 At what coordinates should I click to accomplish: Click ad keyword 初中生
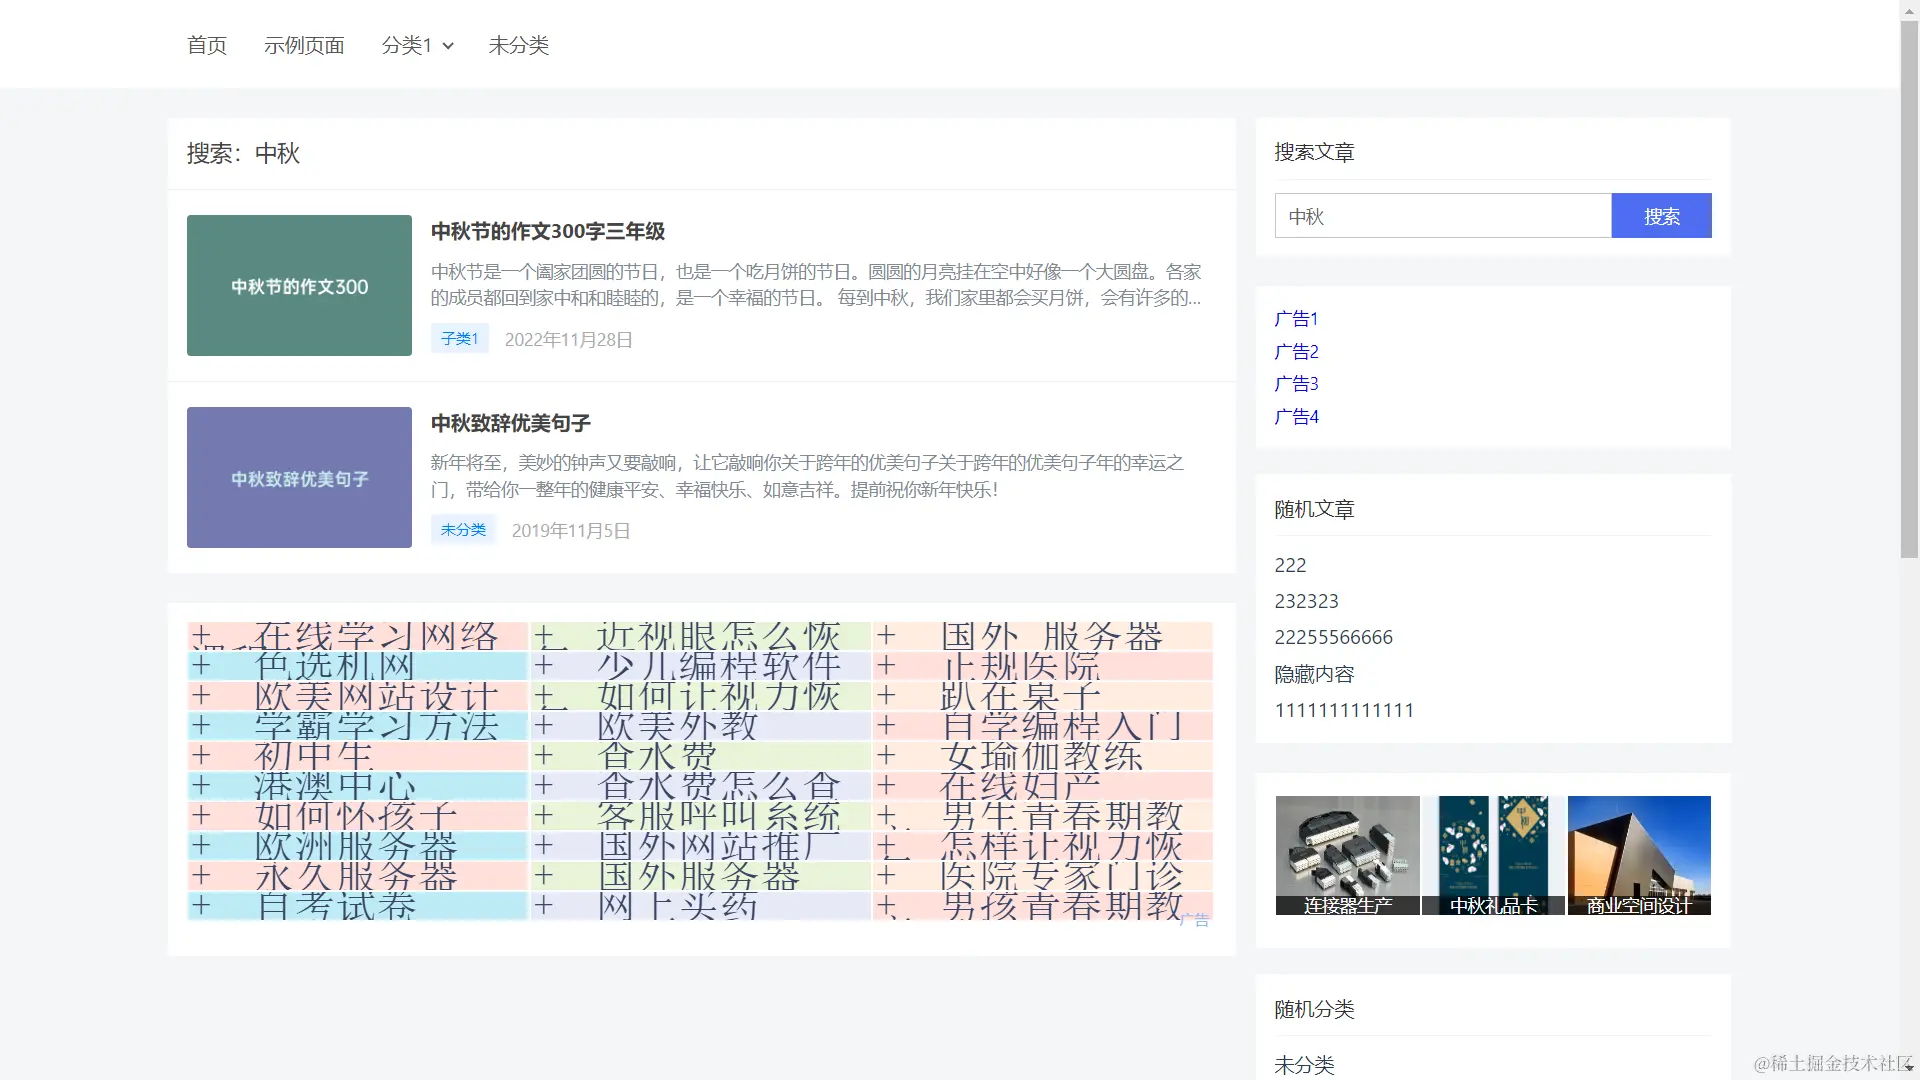358,756
